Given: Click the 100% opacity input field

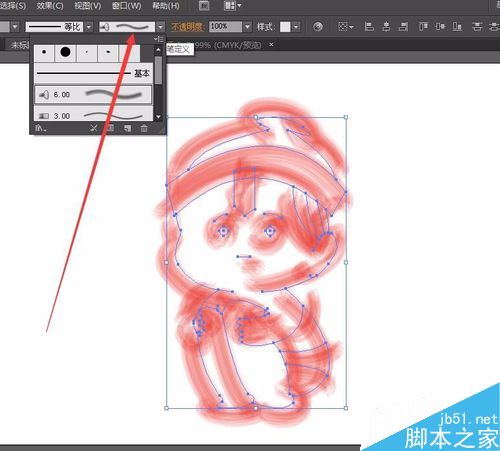Looking at the screenshot, I should click(x=226, y=26).
